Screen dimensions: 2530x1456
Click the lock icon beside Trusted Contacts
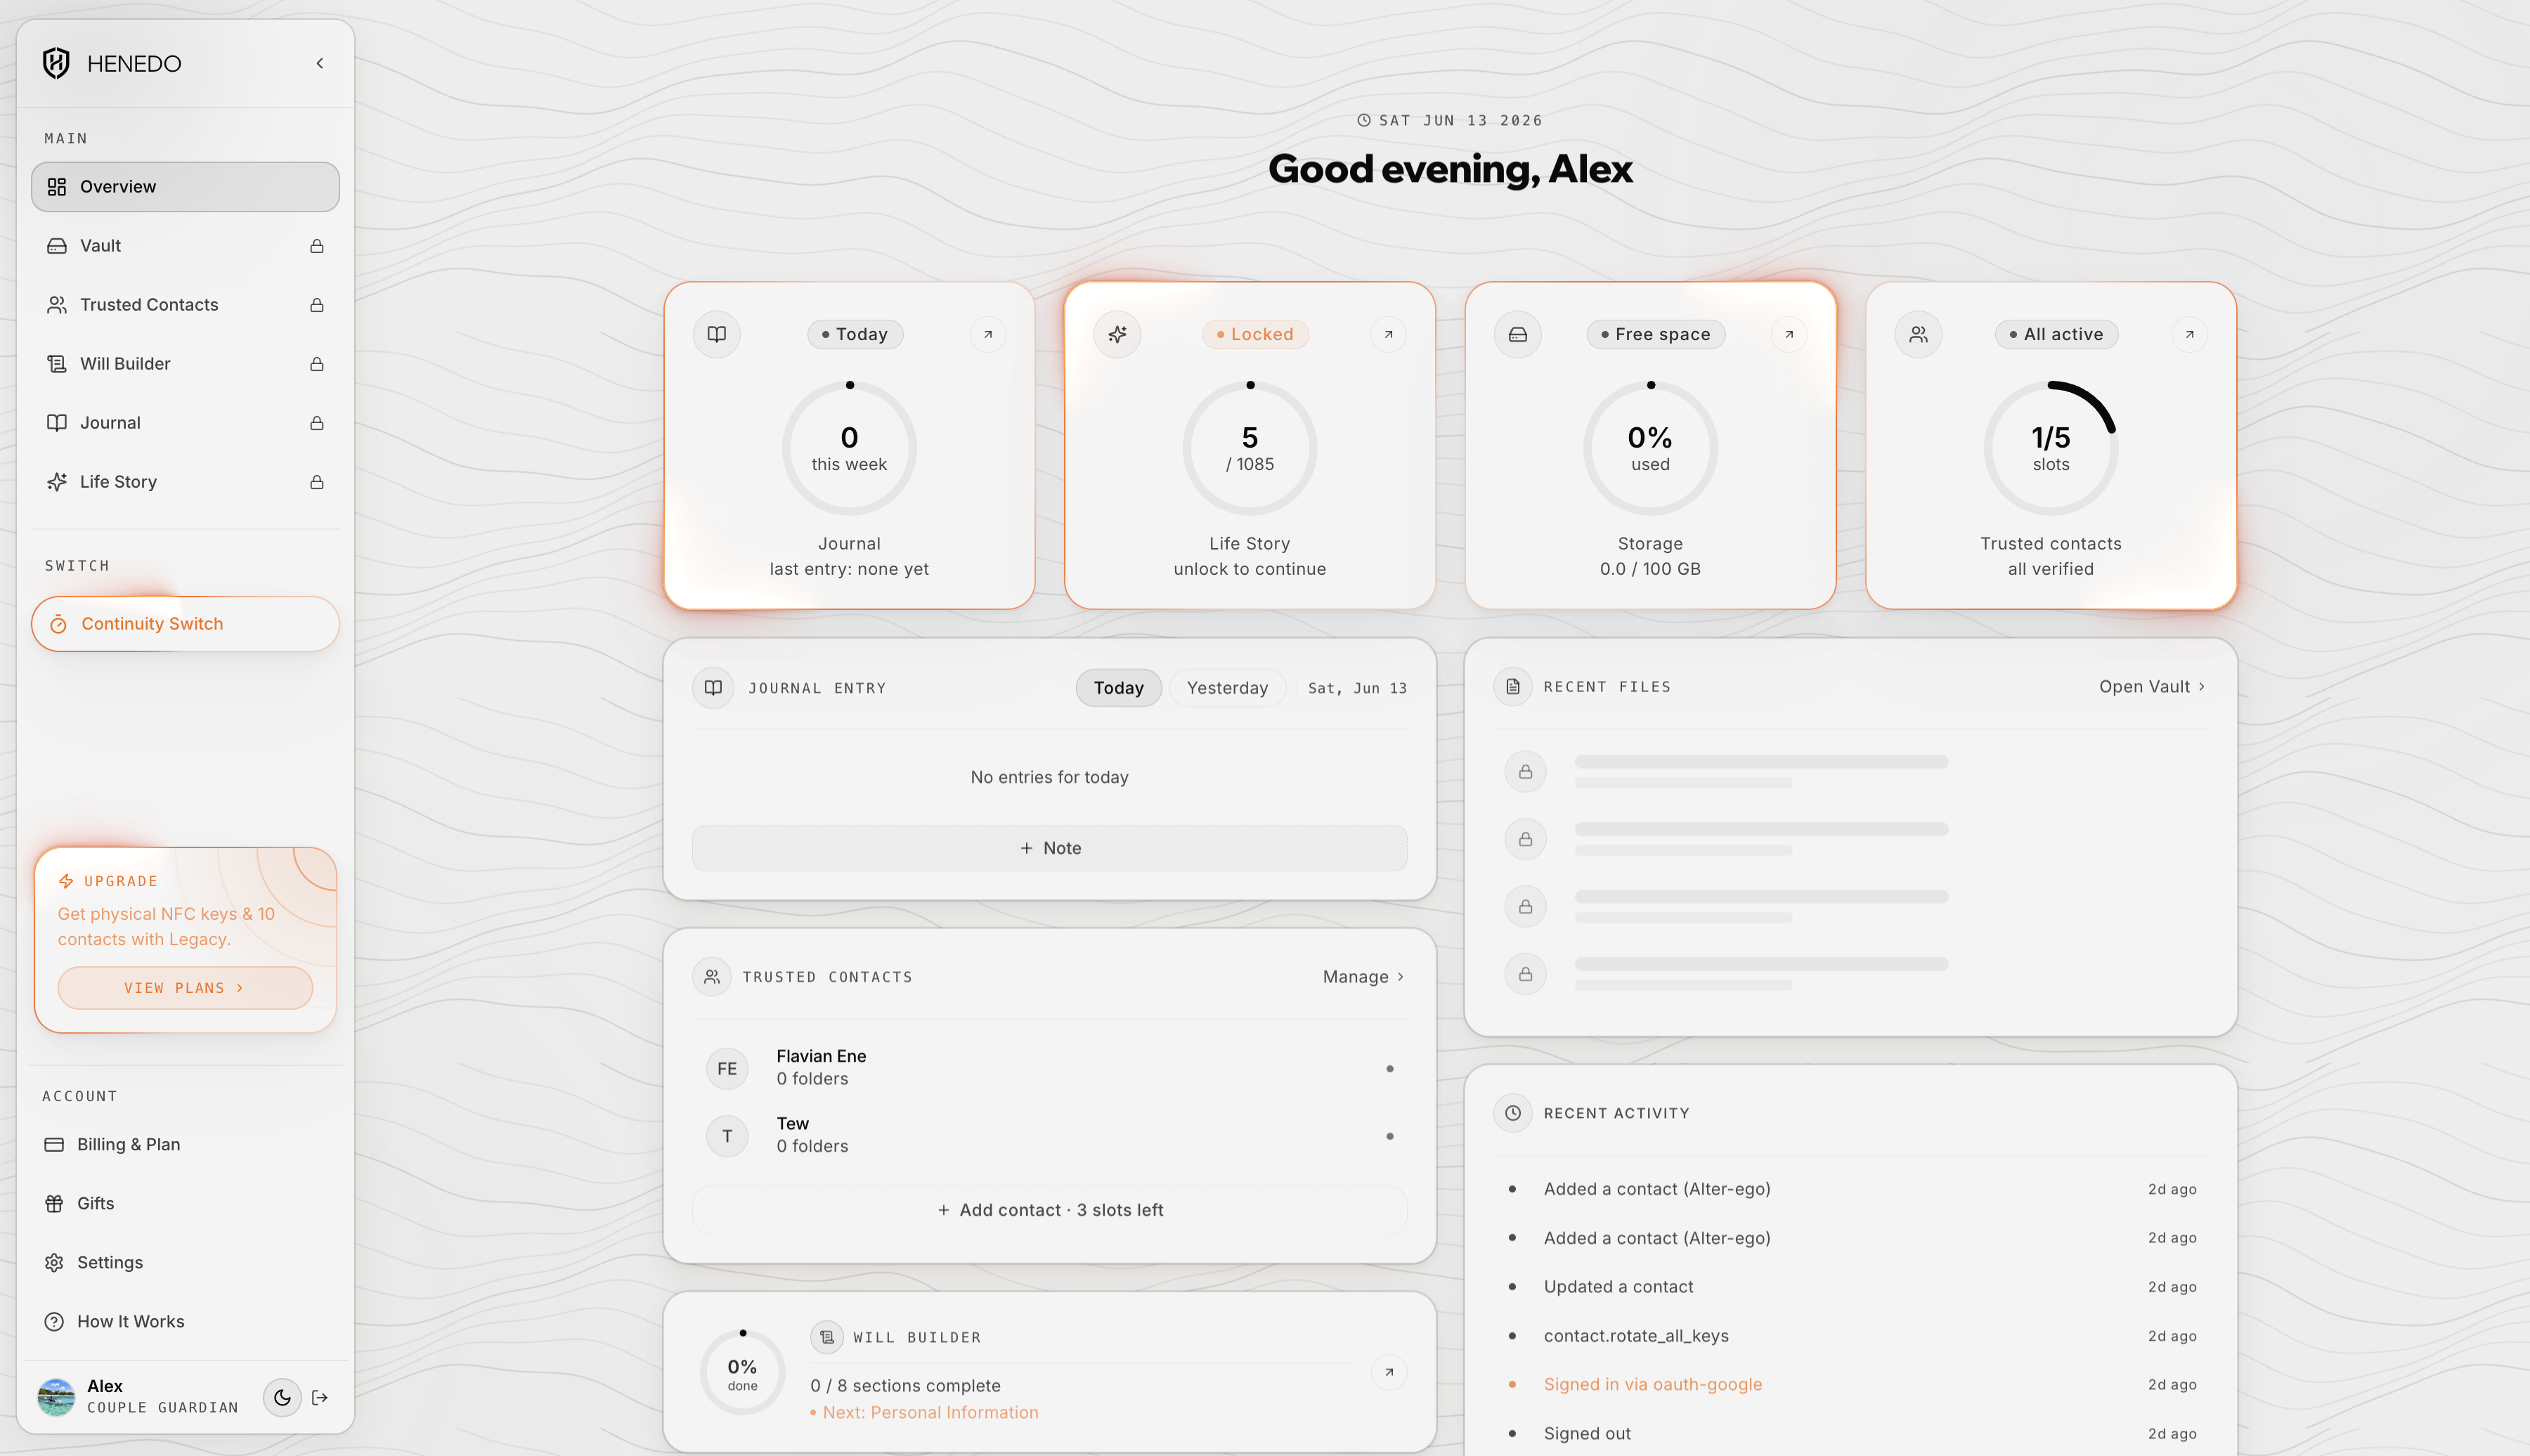tap(317, 305)
